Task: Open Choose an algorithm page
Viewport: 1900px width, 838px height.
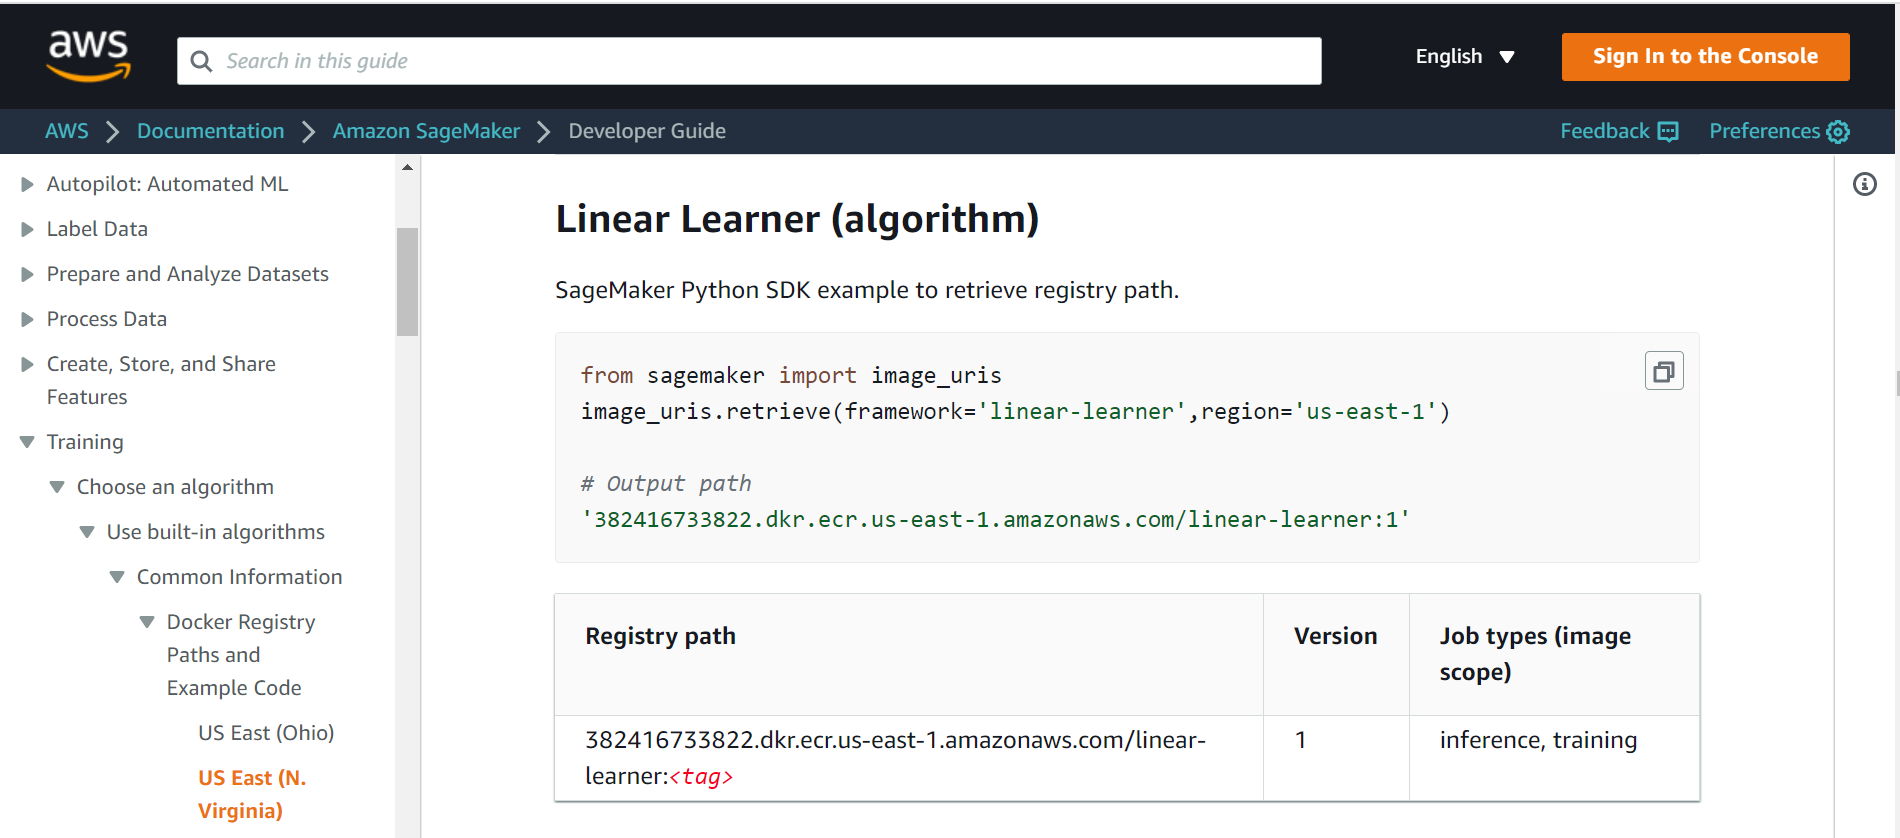Action: [175, 487]
